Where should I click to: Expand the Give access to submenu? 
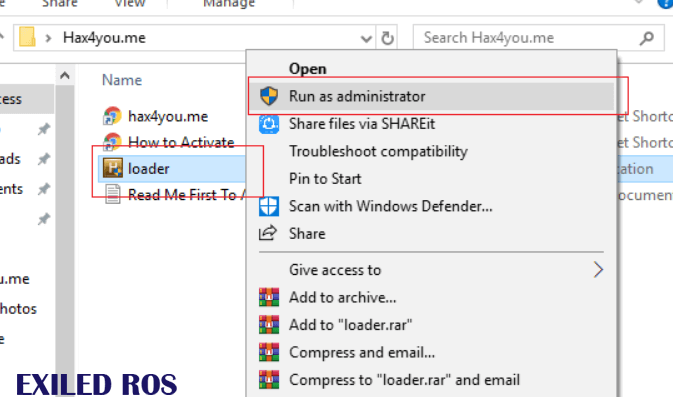click(x=431, y=270)
